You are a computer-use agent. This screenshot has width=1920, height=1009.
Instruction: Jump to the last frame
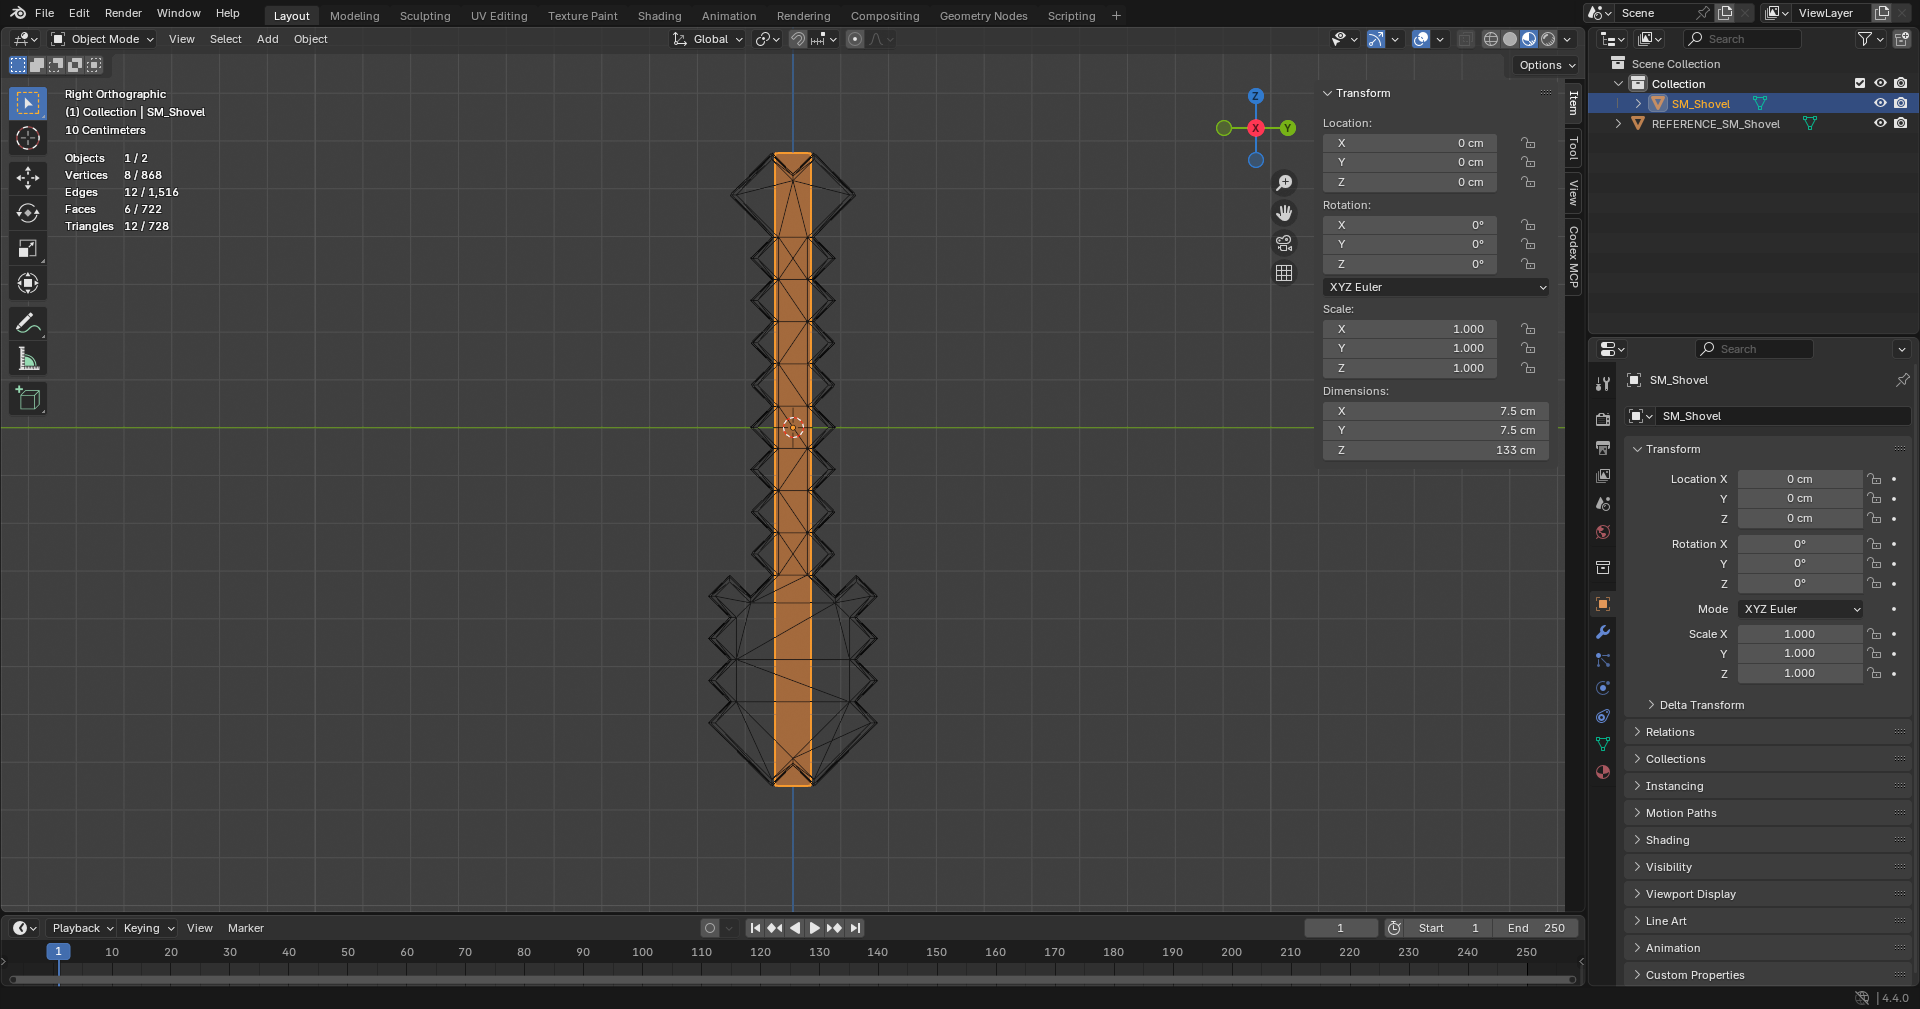(855, 928)
